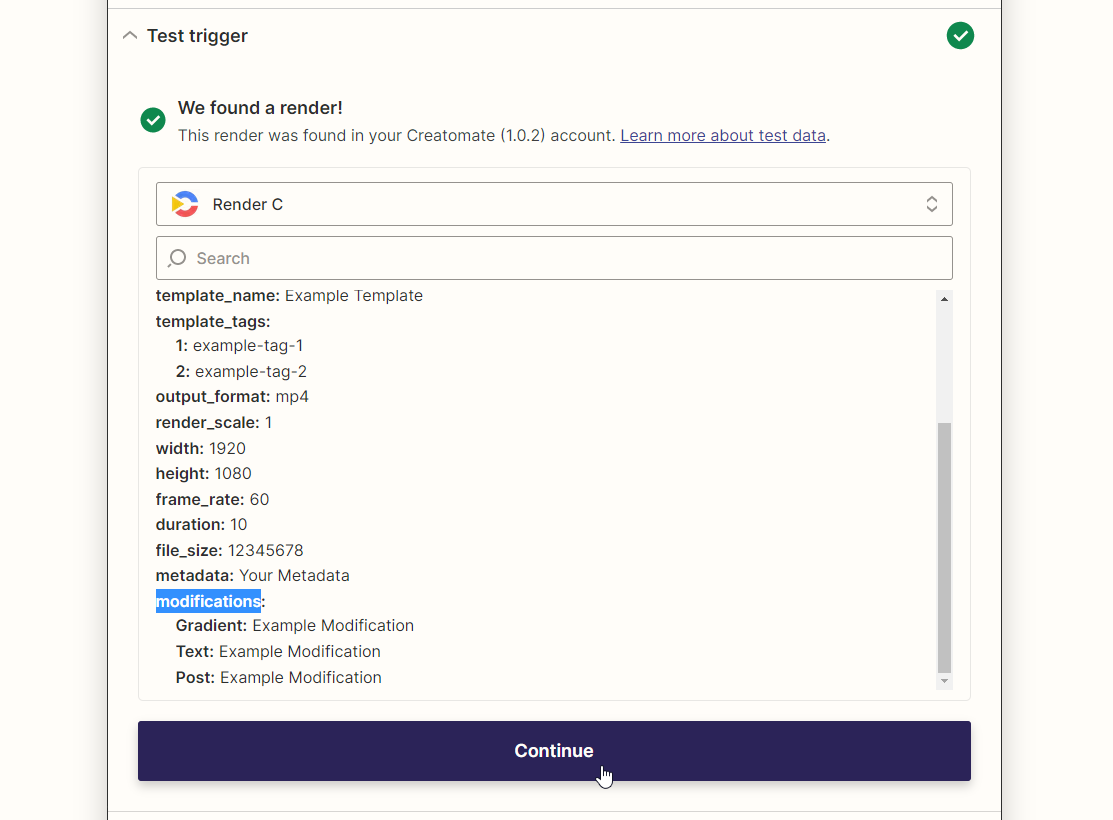
Task: Open the Render C record dropdown
Action: pyautogui.click(x=554, y=204)
